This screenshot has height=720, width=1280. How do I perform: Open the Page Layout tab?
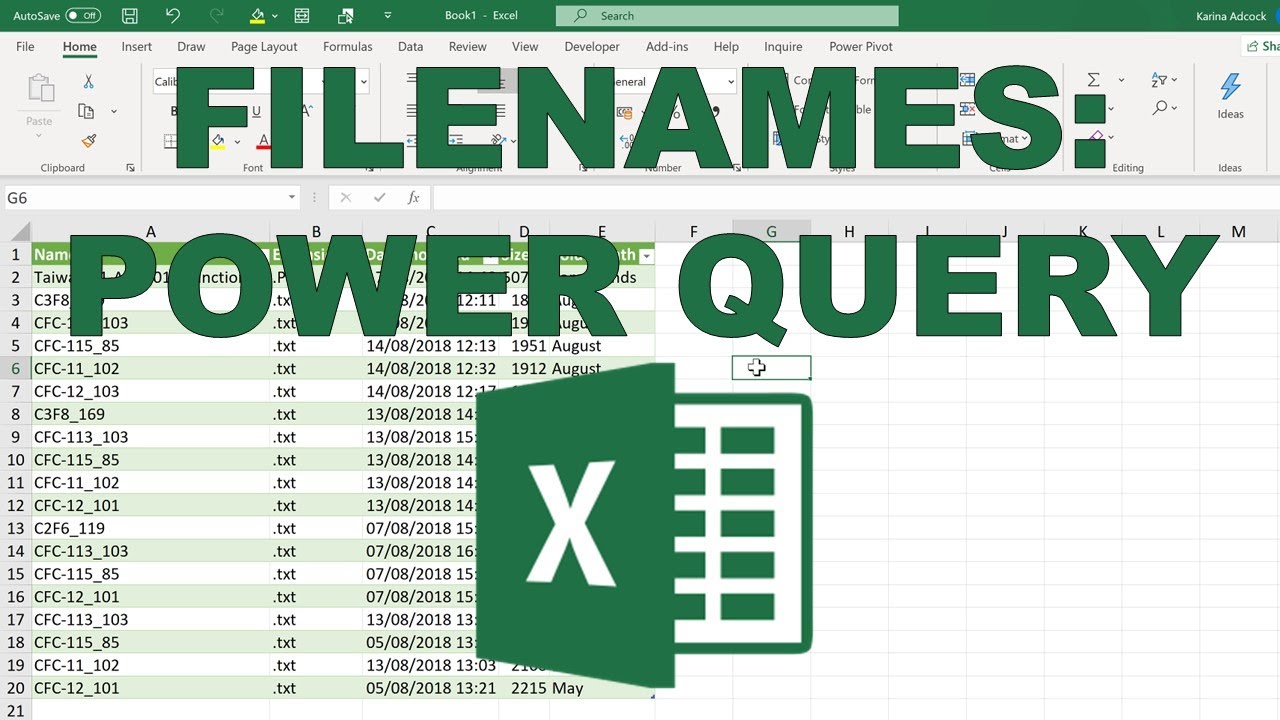tap(264, 46)
